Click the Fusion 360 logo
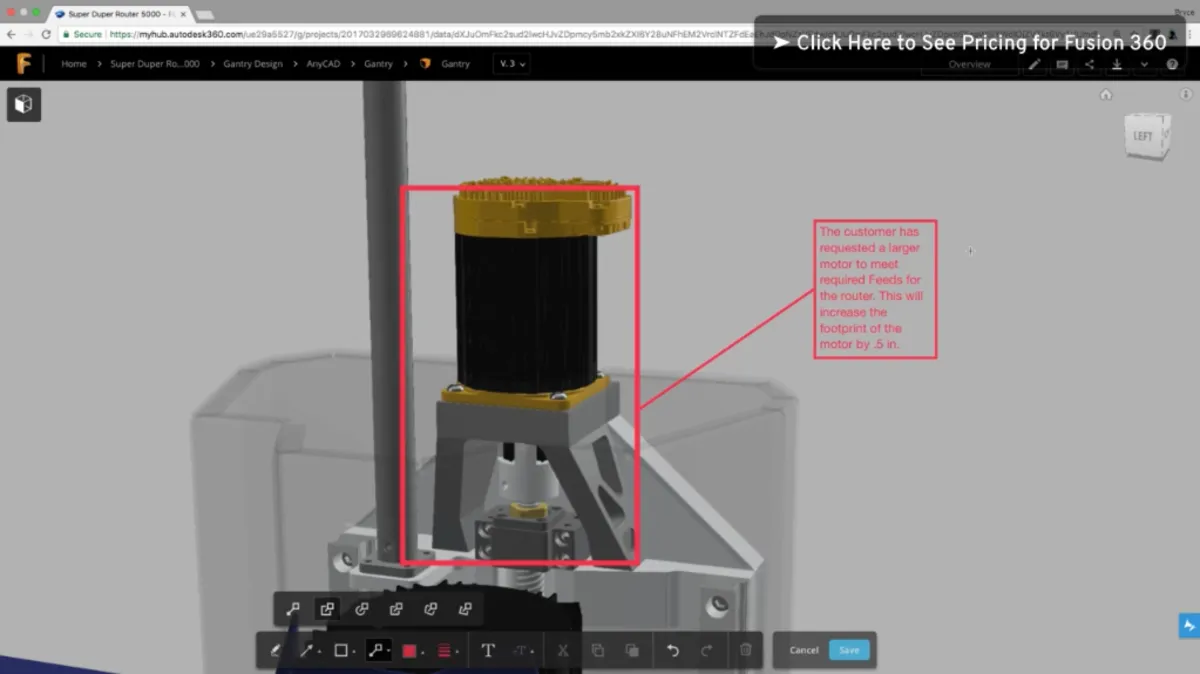 [24, 63]
